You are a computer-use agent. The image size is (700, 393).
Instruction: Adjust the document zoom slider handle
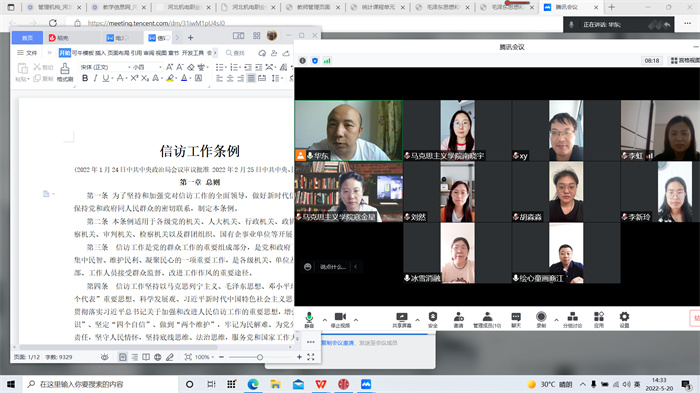click(x=260, y=357)
